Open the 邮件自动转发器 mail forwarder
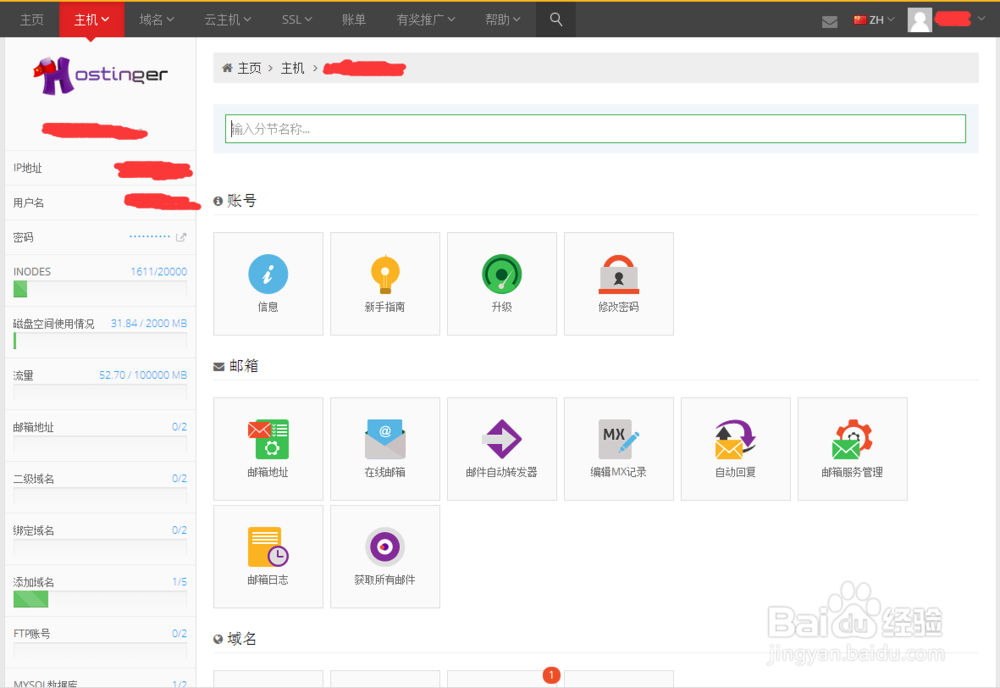 point(501,448)
